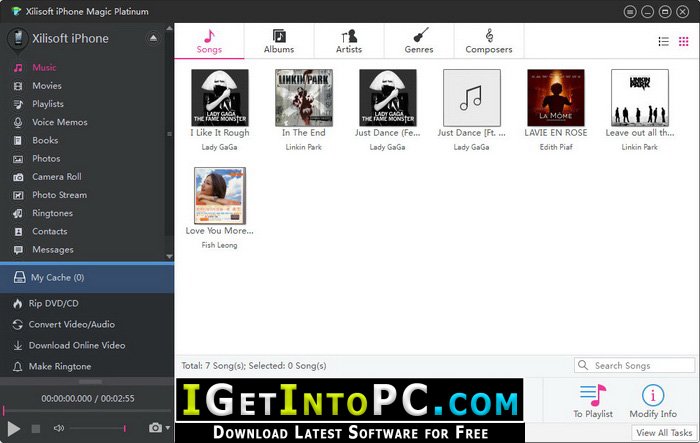Click the Edith Piaf artist label
Image resolution: width=700 pixels, height=443 pixels.
(x=556, y=147)
